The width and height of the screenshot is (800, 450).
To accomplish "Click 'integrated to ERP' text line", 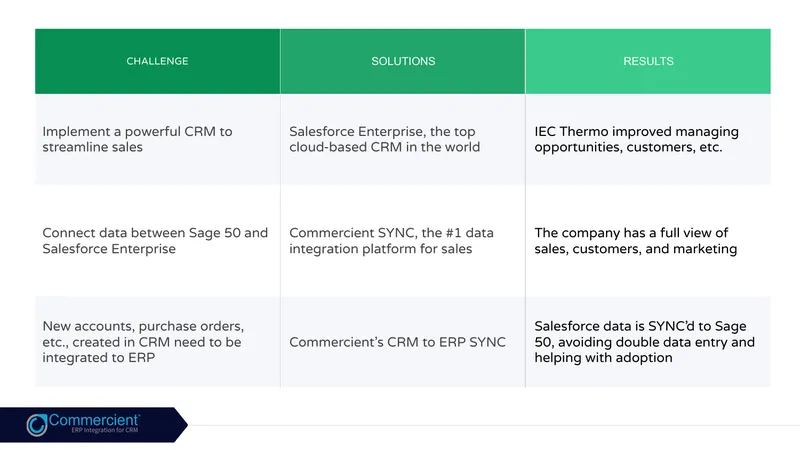I will click(98, 358).
